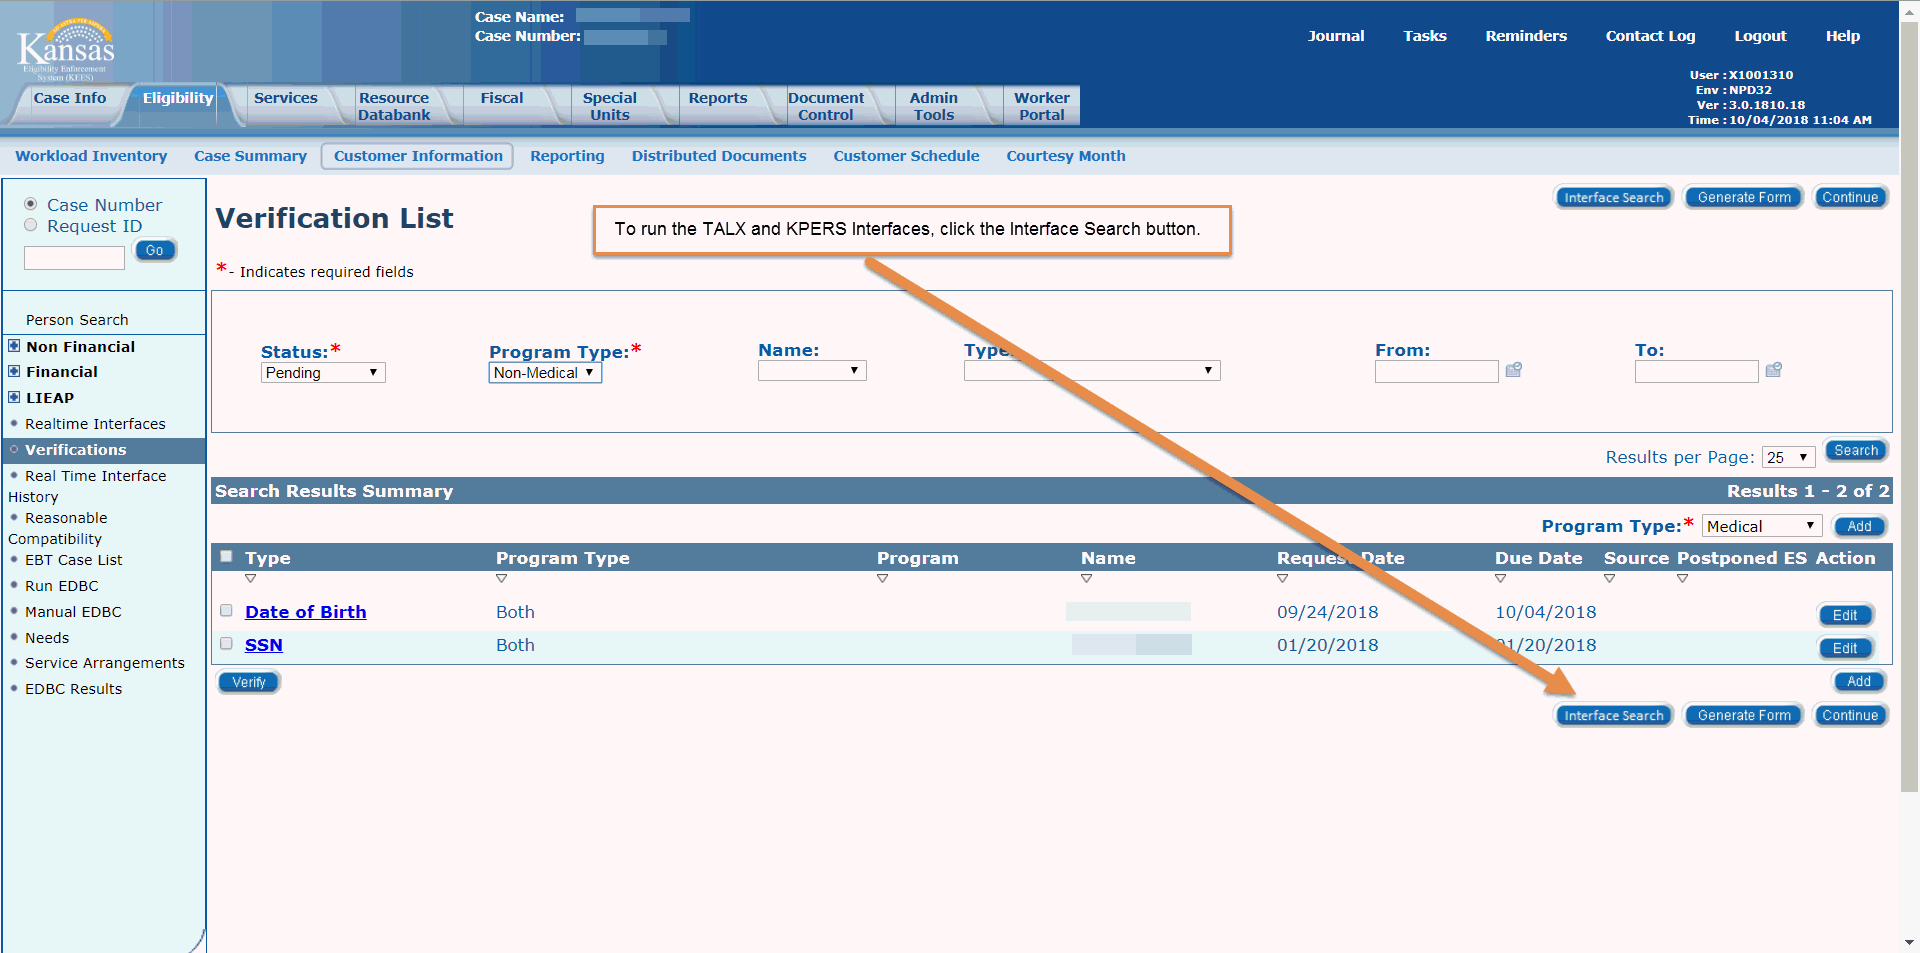
Task: Expand the Non Financial plus icon
Action: coord(14,346)
